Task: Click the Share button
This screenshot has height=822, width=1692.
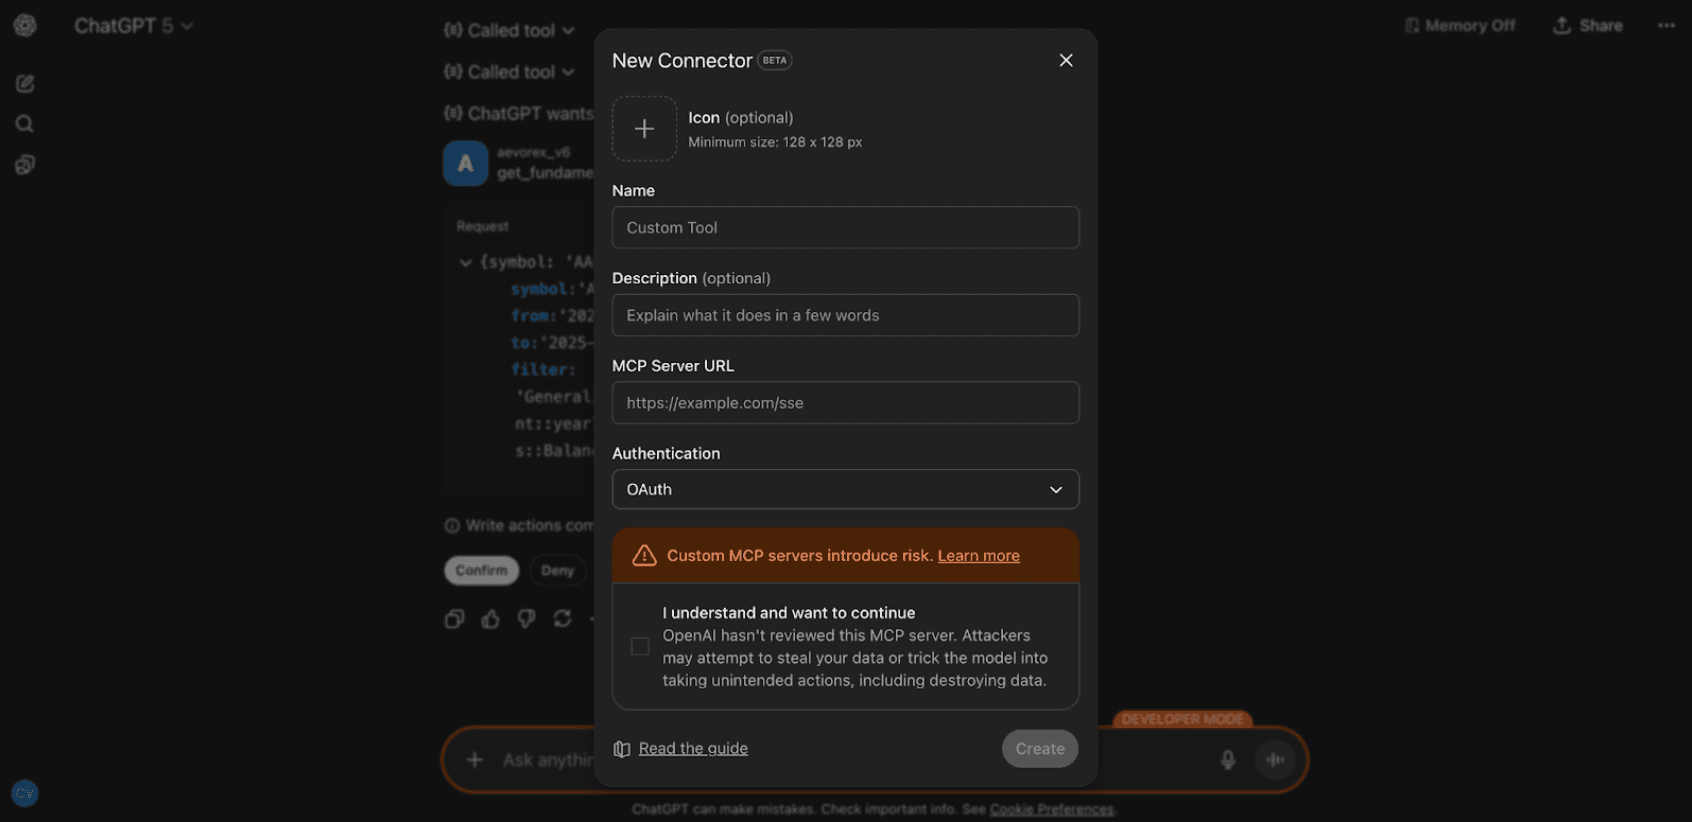Action: 1588,26
